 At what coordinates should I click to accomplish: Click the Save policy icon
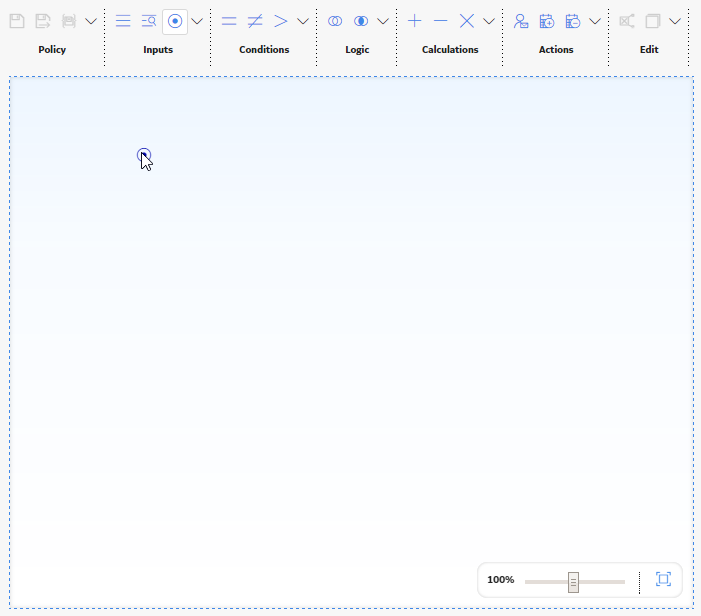click(x=17, y=21)
